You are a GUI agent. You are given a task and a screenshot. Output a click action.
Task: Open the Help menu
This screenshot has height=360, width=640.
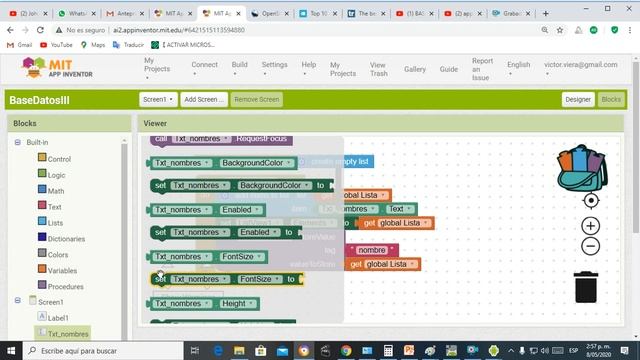pyautogui.click(x=309, y=68)
